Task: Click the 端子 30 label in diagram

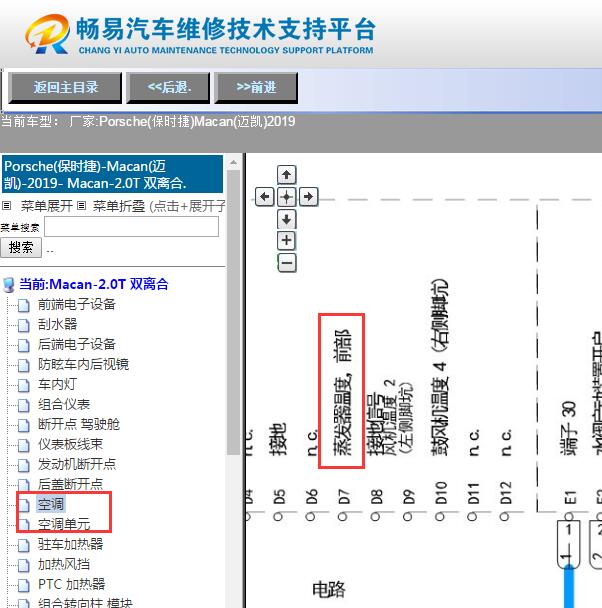Action: pyautogui.click(x=568, y=428)
